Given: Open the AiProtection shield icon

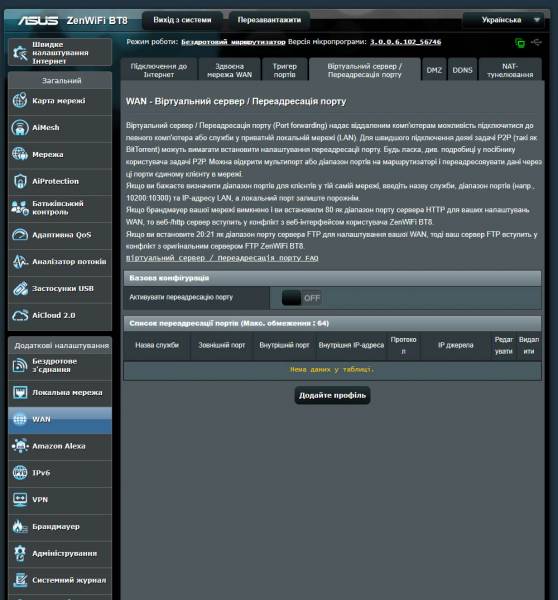Looking at the screenshot, I should click(20, 181).
